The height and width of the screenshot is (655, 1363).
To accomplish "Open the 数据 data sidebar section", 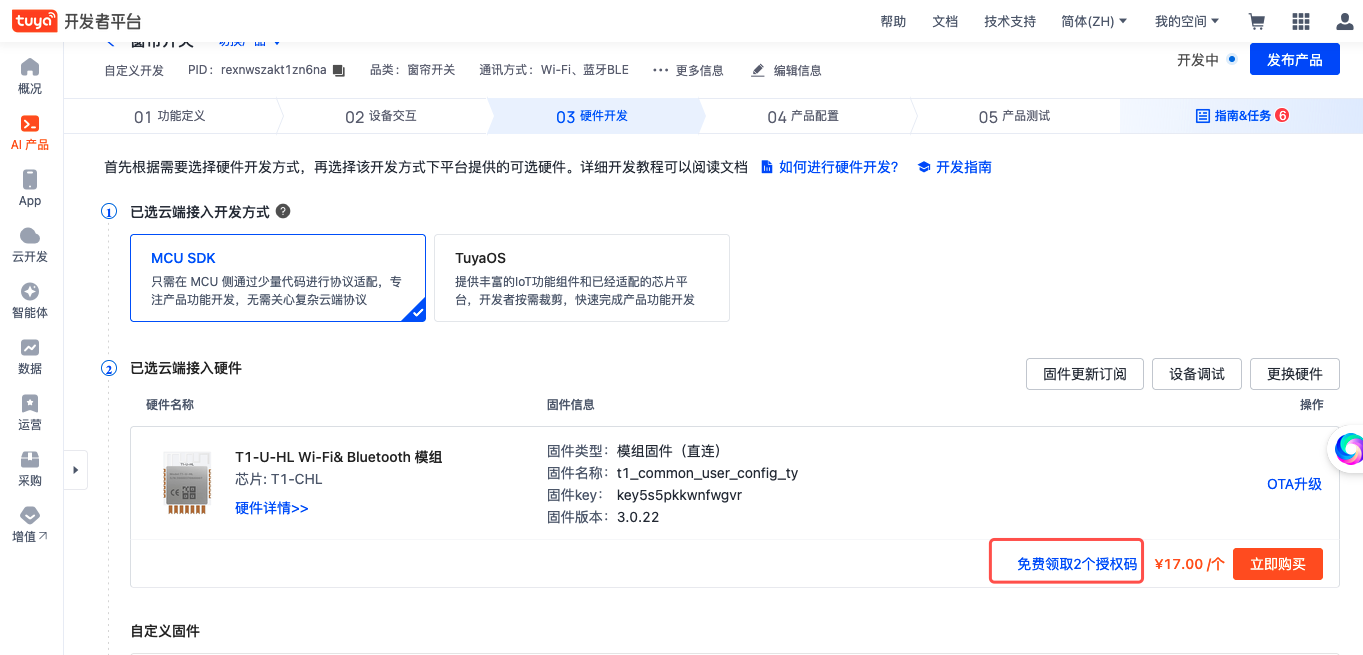I will (30, 356).
